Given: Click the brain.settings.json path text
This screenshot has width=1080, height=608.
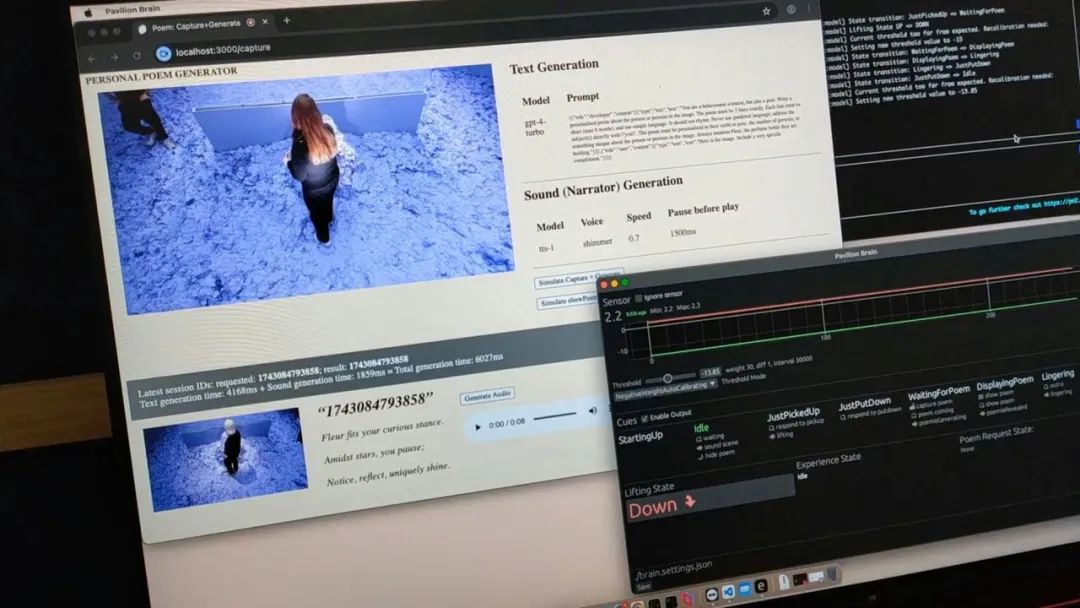Looking at the screenshot, I should [674, 570].
